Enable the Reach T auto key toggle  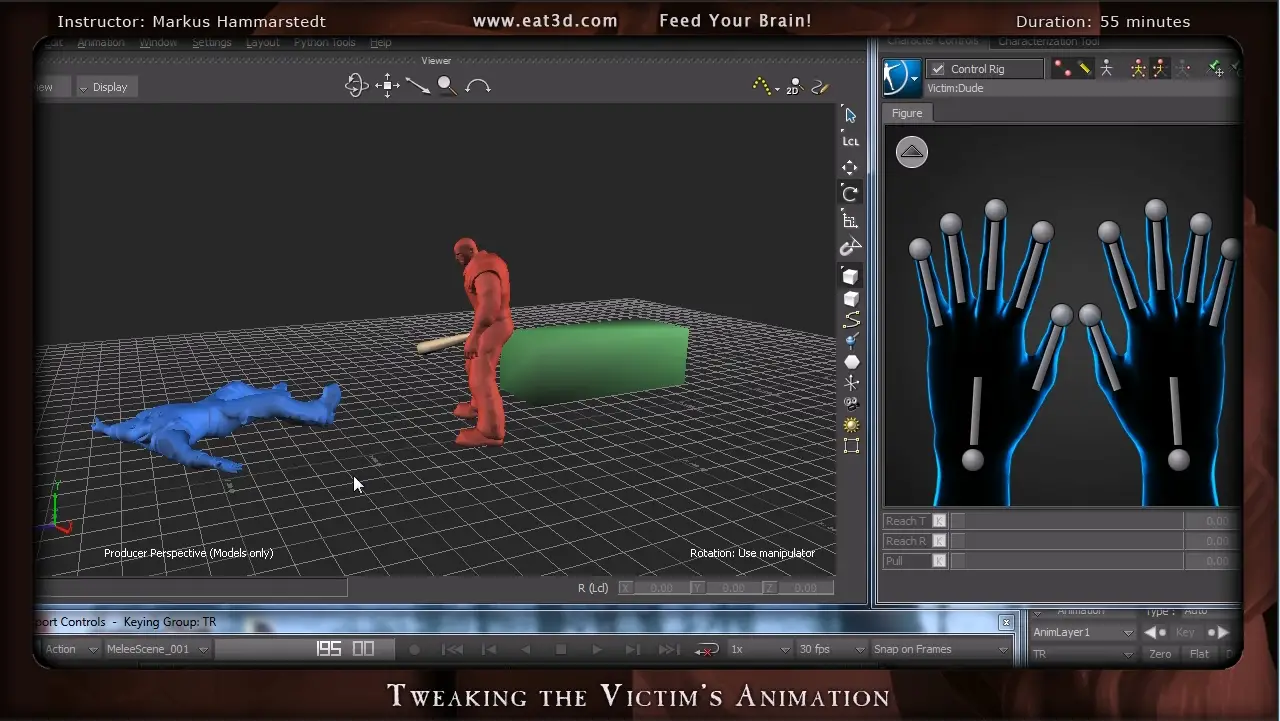coord(938,520)
